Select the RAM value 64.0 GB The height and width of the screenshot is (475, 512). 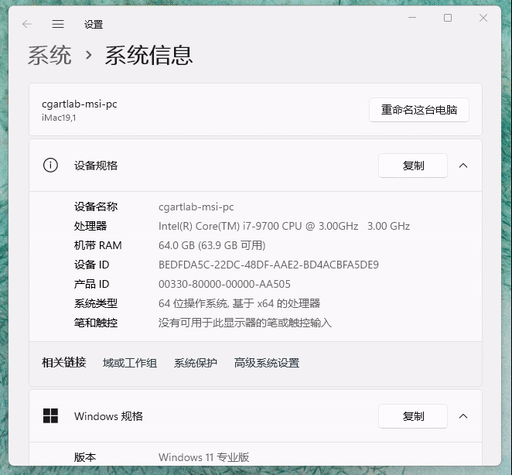point(212,245)
